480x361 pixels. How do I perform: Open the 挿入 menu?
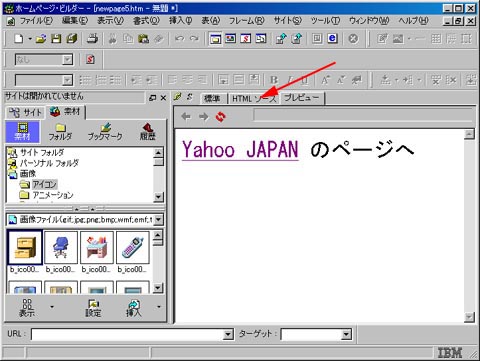click(180, 21)
